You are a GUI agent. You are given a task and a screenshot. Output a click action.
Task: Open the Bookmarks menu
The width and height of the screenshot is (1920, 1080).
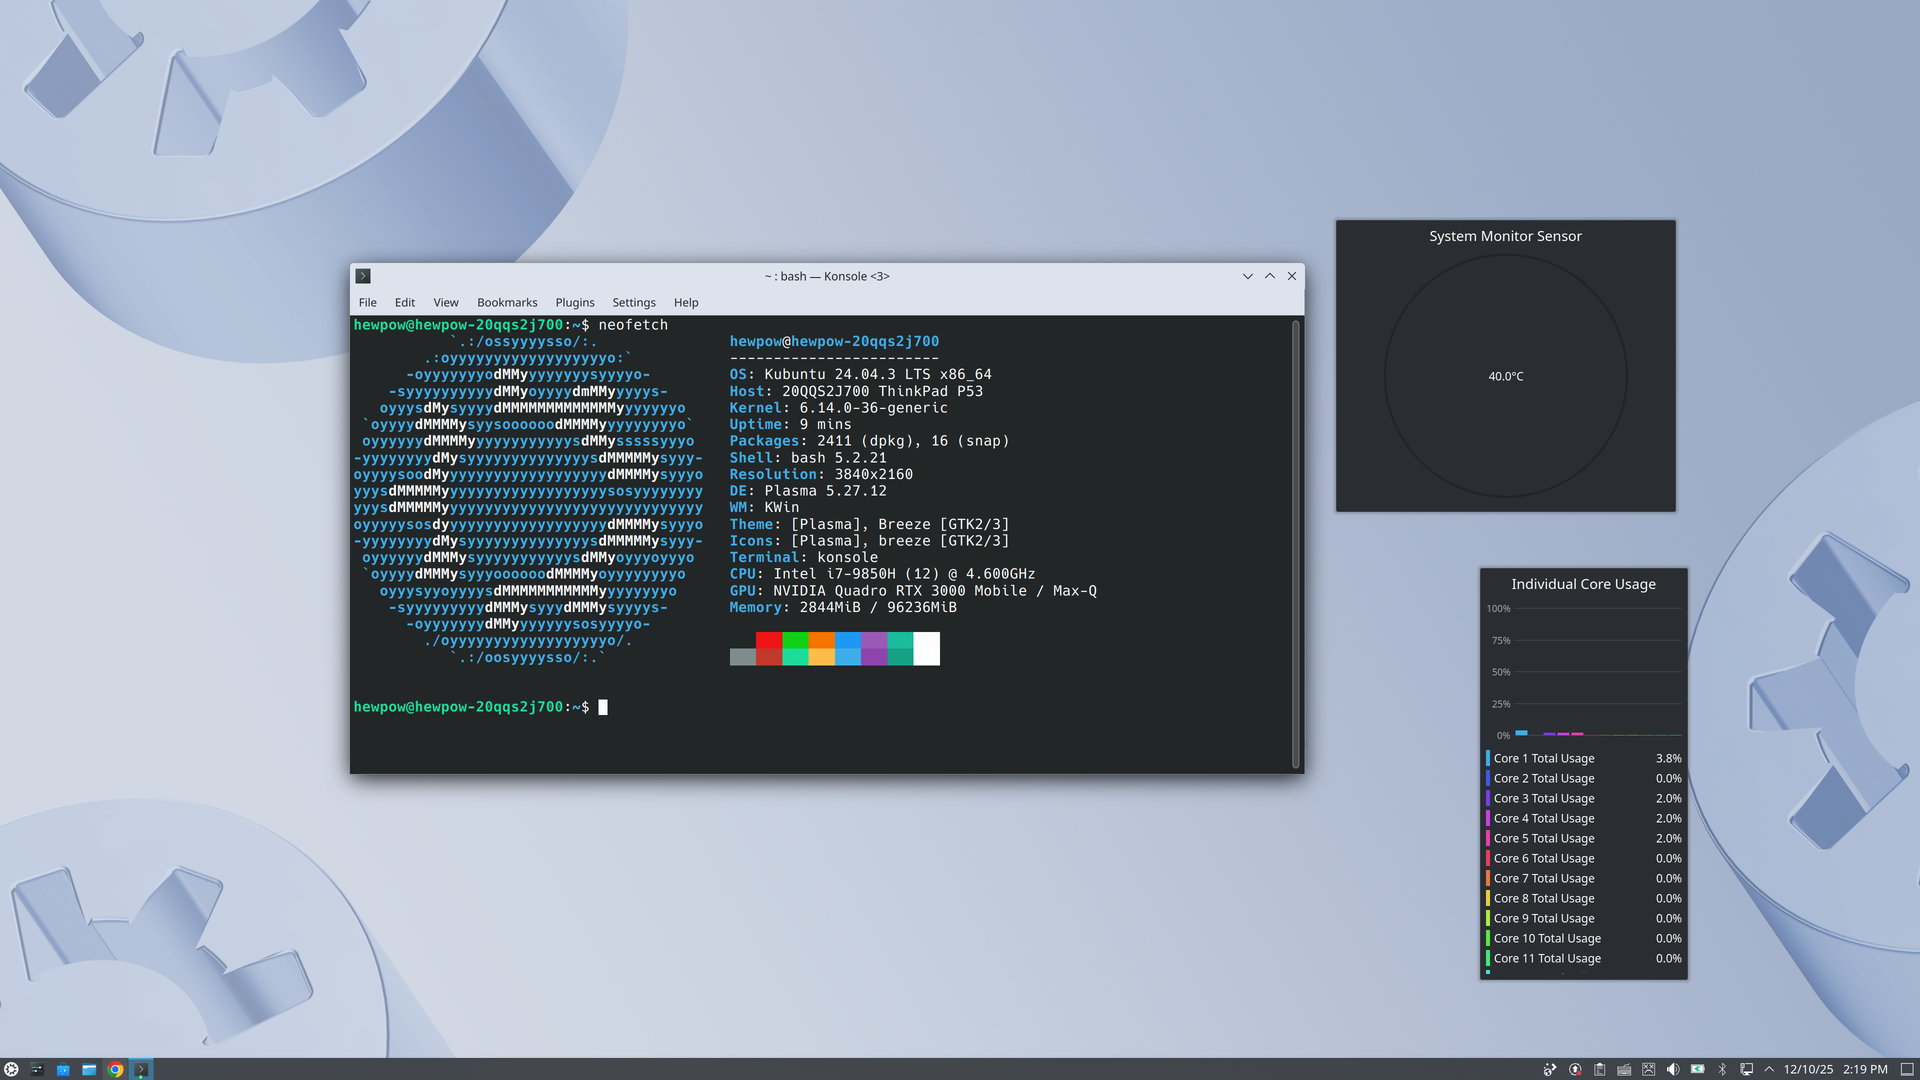pyautogui.click(x=506, y=302)
